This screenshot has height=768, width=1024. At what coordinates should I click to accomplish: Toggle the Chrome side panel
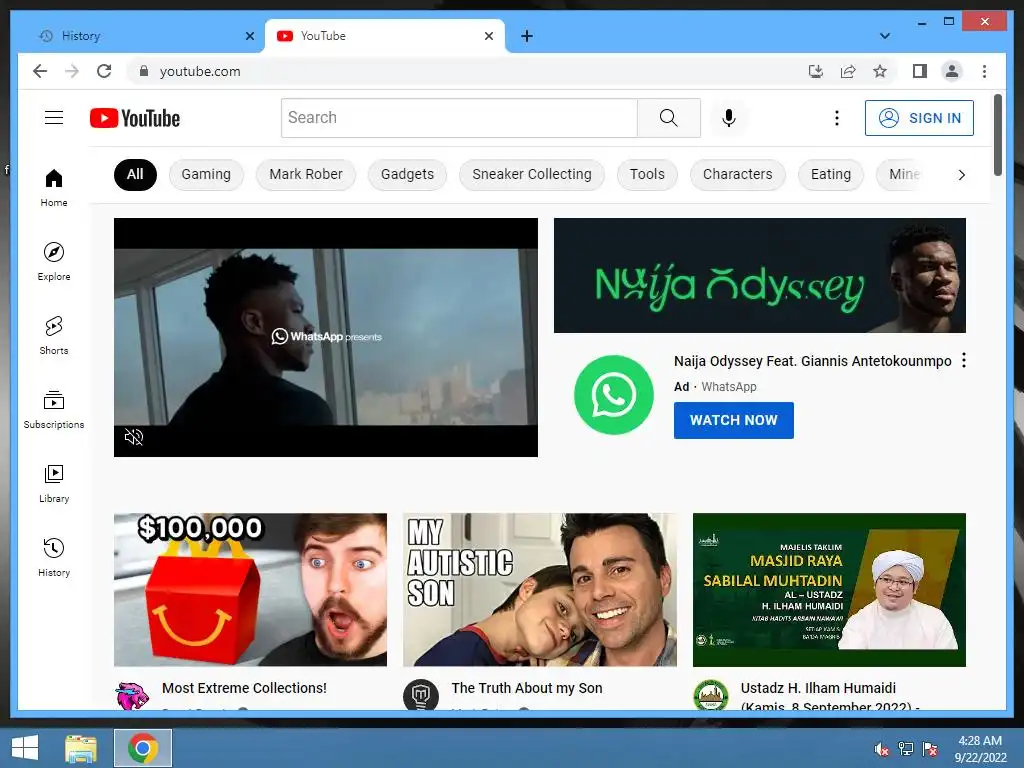[920, 71]
